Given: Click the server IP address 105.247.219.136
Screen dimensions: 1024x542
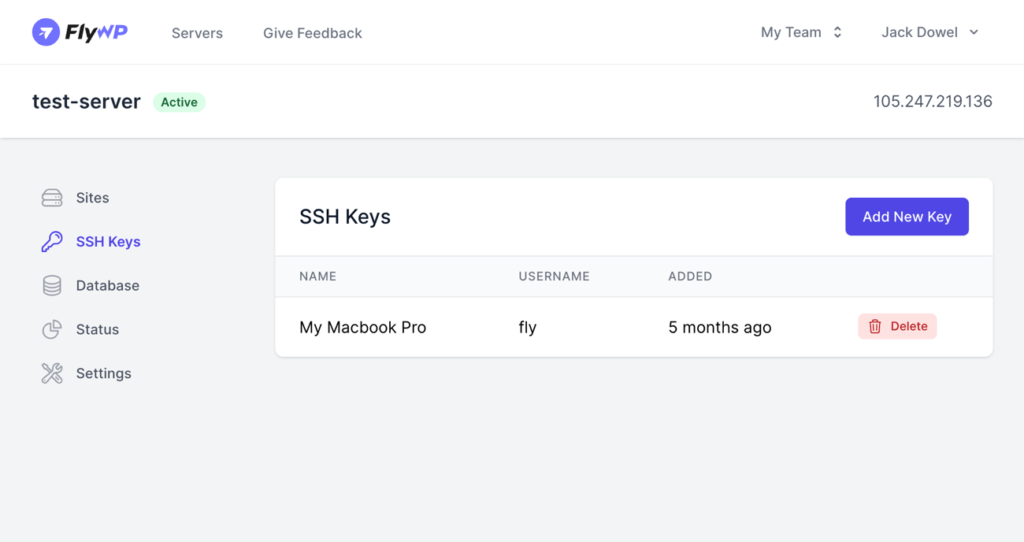Looking at the screenshot, I should pos(933,101).
